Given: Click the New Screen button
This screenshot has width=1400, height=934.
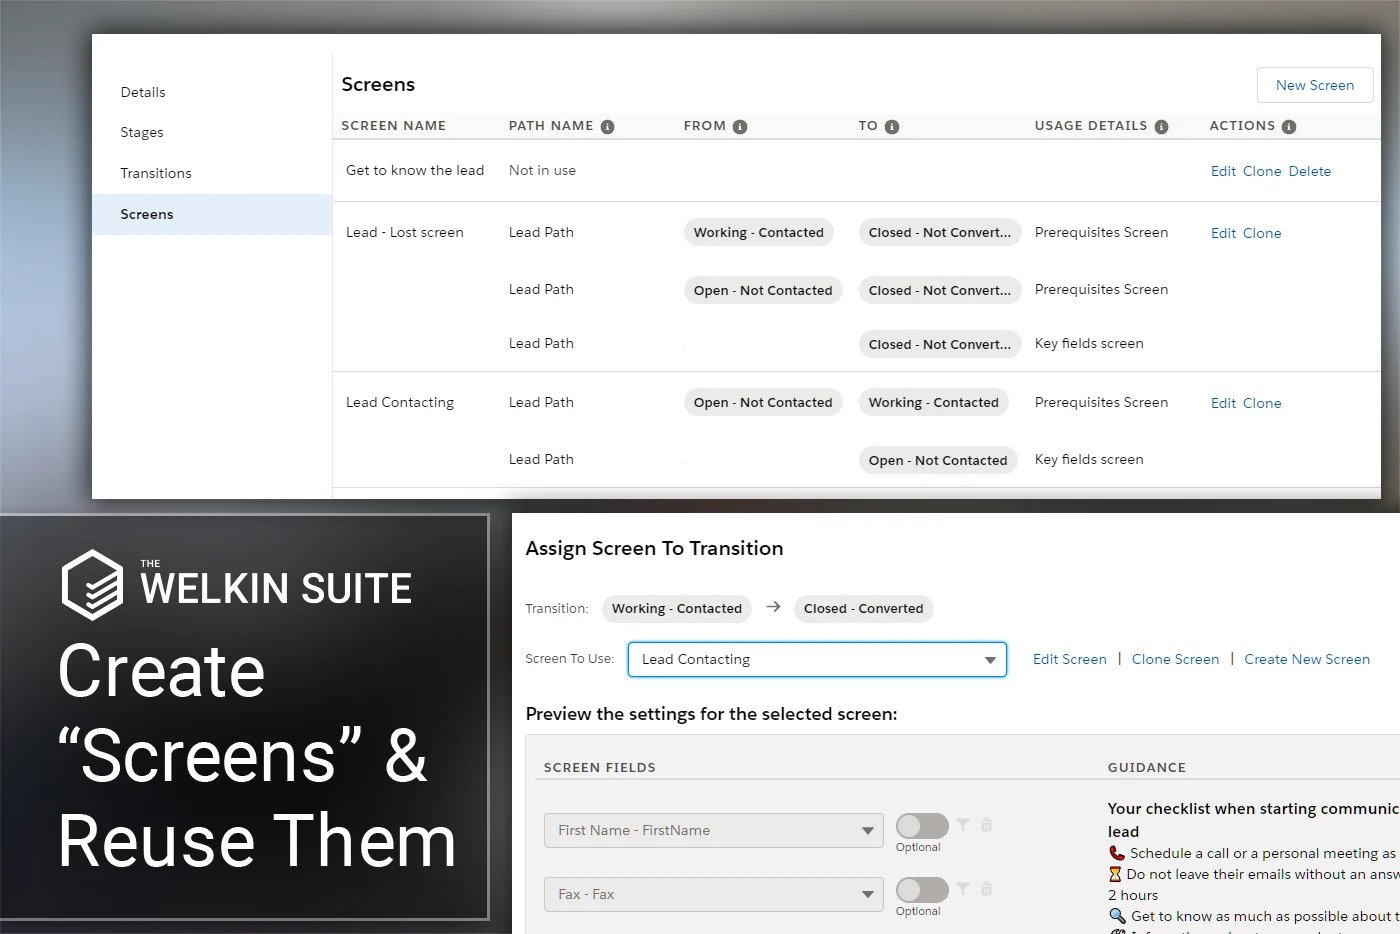Looking at the screenshot, I should [x=1314, y=85].
